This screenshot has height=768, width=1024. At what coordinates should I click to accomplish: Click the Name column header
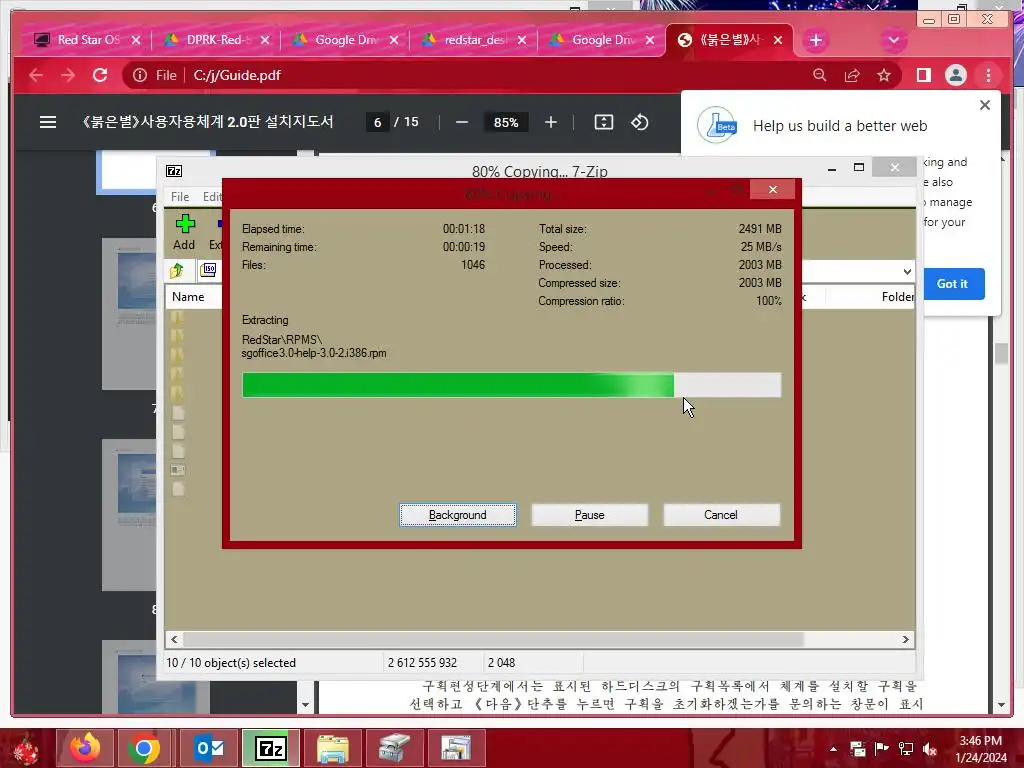coord(188,296)
